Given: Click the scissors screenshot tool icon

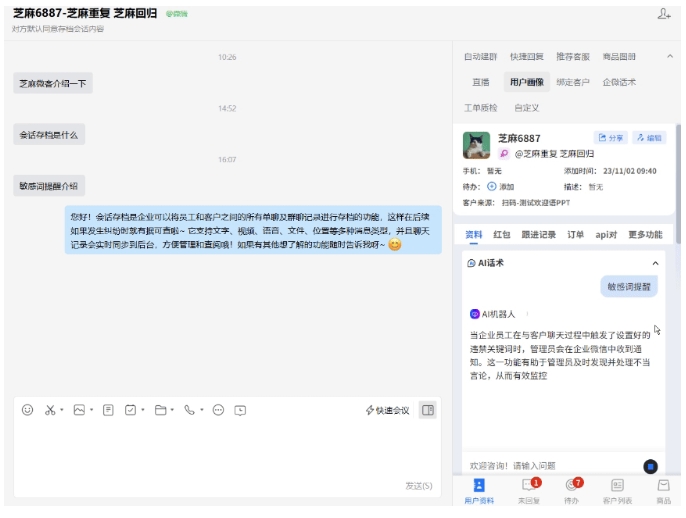Looking at the screenshot, I should [49, 410].
